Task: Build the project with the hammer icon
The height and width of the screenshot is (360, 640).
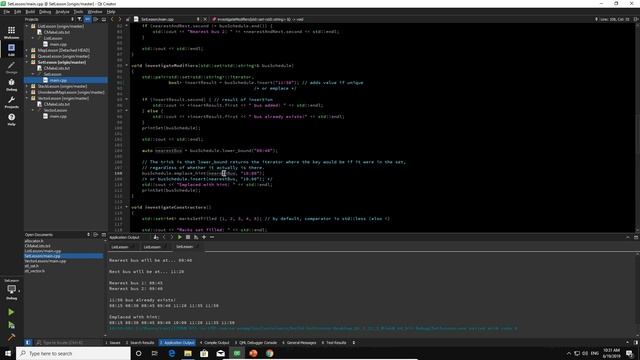Action: [11, 337]
